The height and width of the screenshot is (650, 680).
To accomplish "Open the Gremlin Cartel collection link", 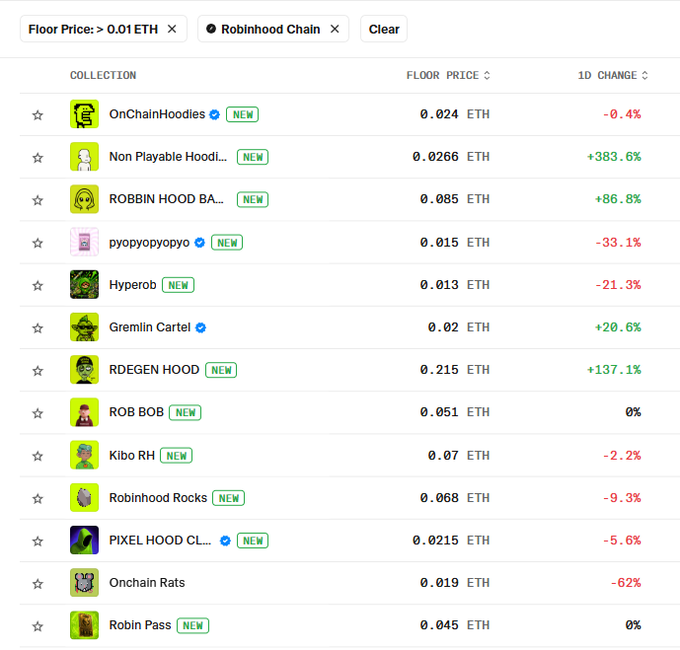I will point(150,327).
